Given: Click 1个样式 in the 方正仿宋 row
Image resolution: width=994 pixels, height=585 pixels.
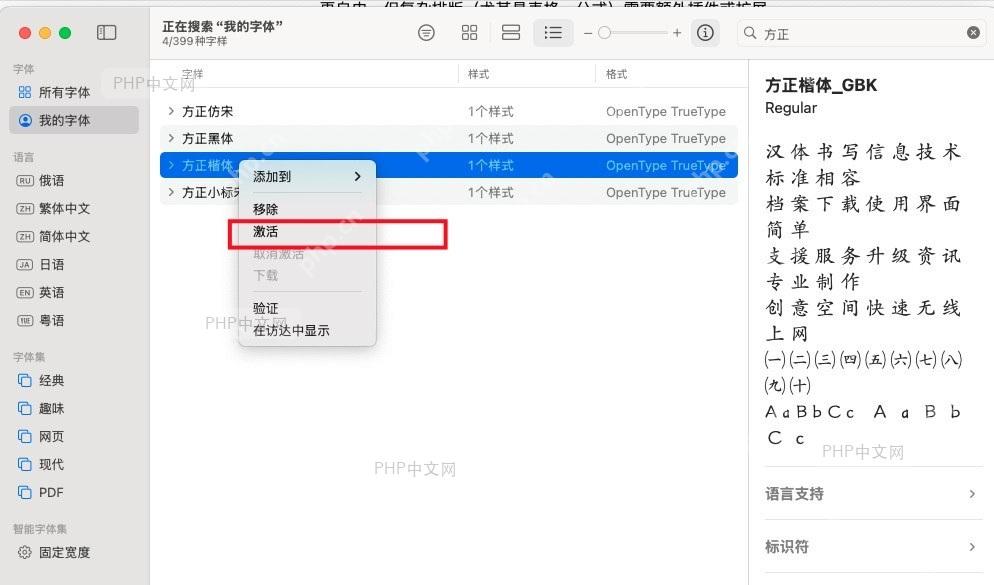Looking at the screenshot, I should point(491,112).
